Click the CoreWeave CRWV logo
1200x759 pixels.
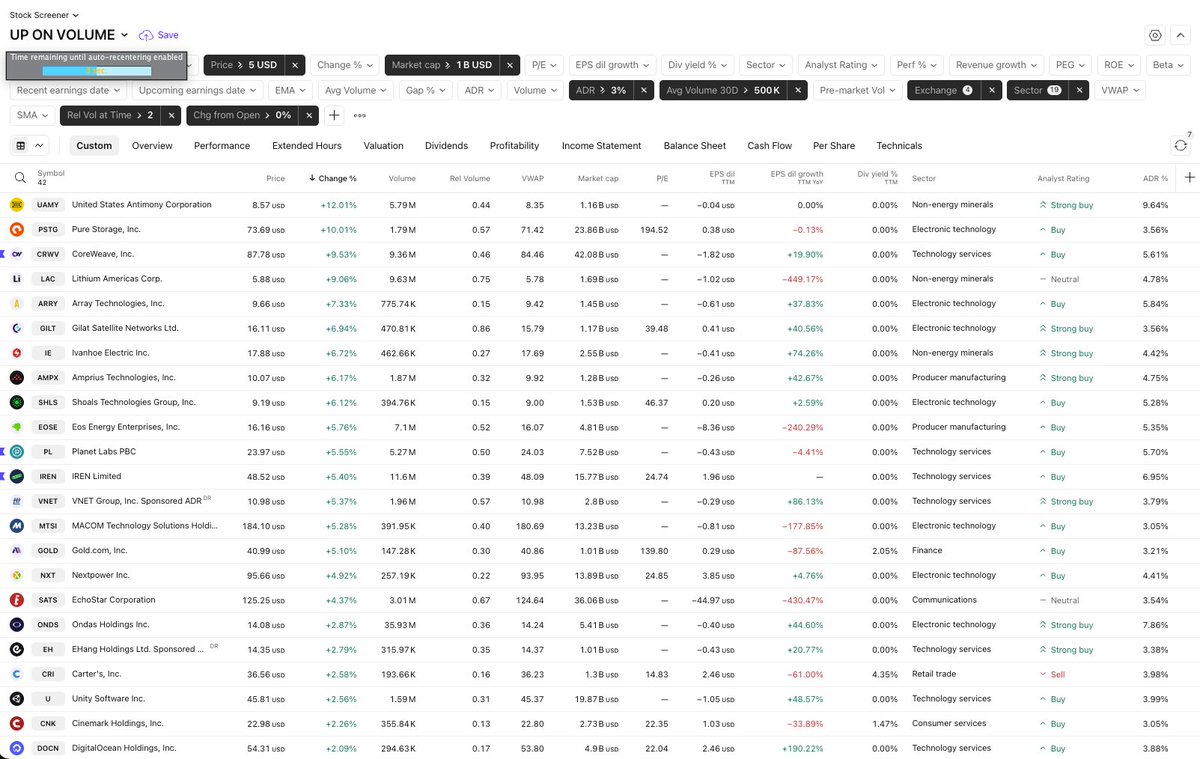(x=17, y=254)
